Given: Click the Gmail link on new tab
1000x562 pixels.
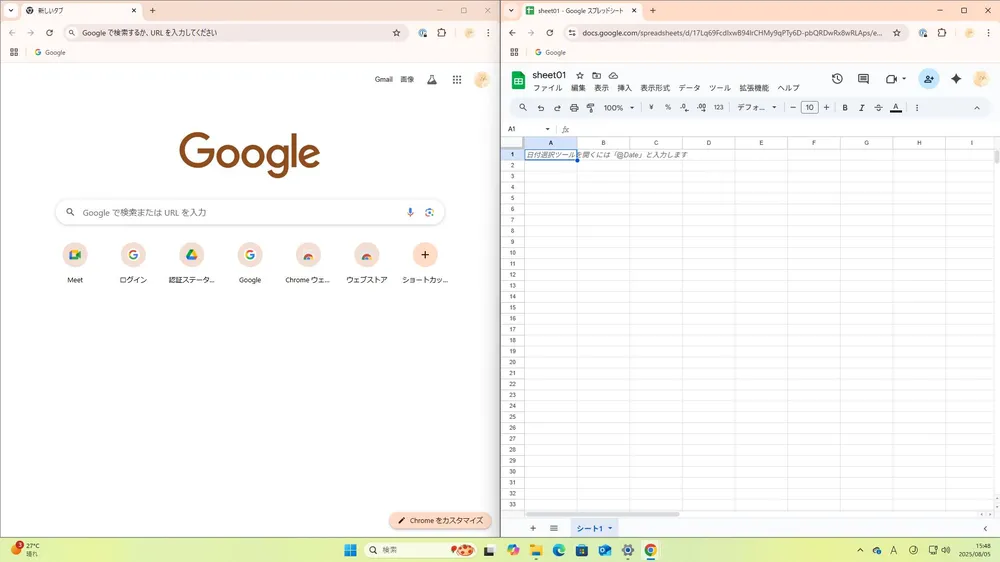Looking at the screenshot, I should click(383, 80).
